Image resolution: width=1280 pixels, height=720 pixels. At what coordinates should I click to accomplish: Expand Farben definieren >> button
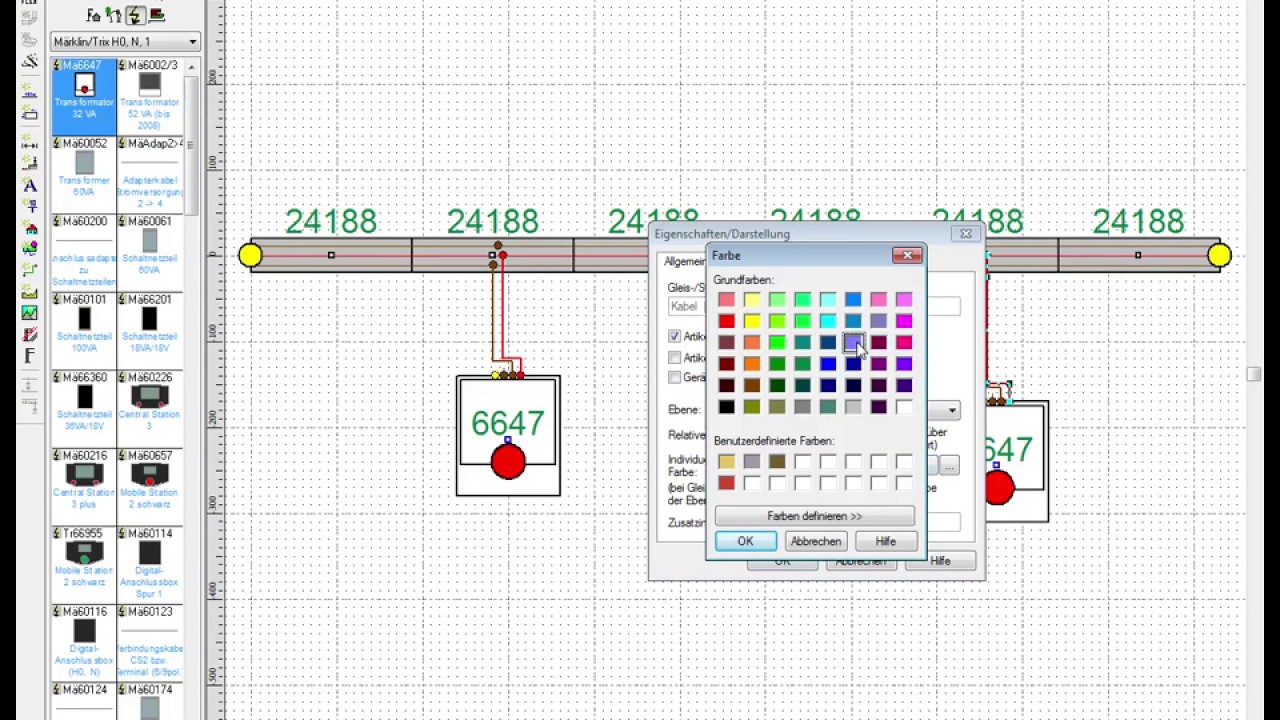click(x=814, y=516)
